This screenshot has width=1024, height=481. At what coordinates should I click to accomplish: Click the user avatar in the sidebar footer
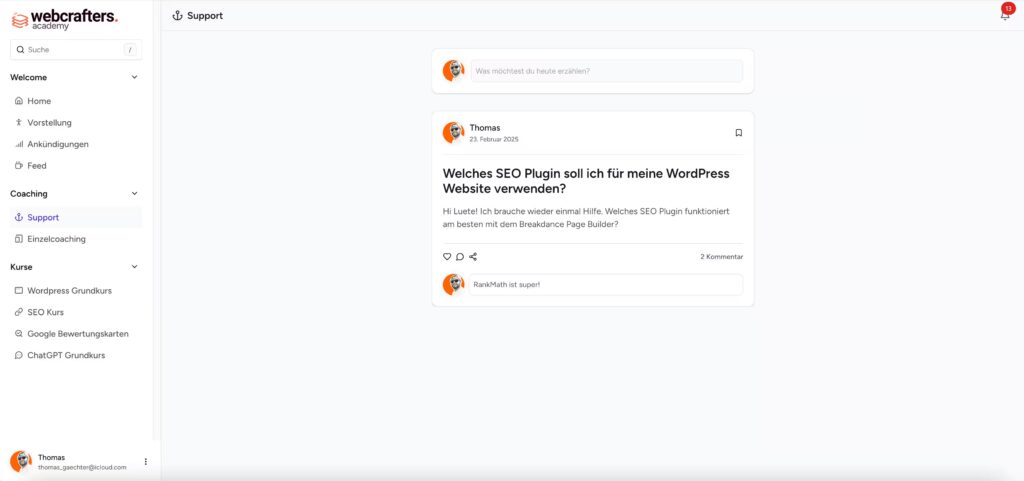[x=21, y=461]
